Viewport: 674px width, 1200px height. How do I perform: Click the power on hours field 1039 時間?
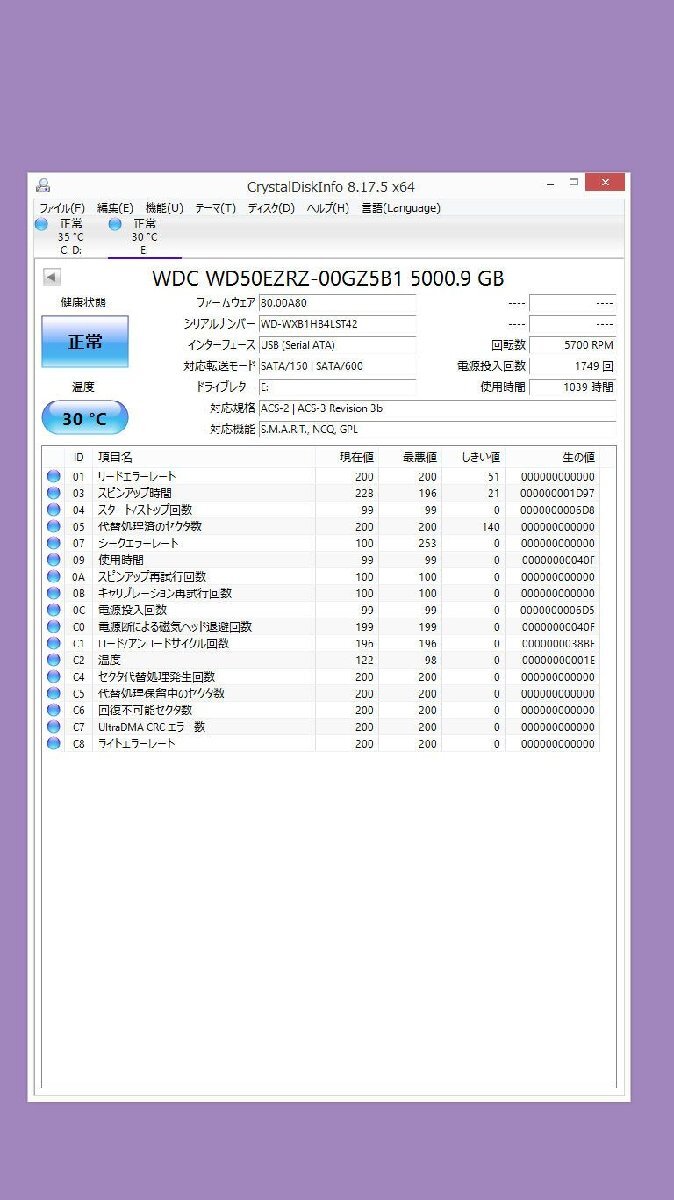coord(572,387)
